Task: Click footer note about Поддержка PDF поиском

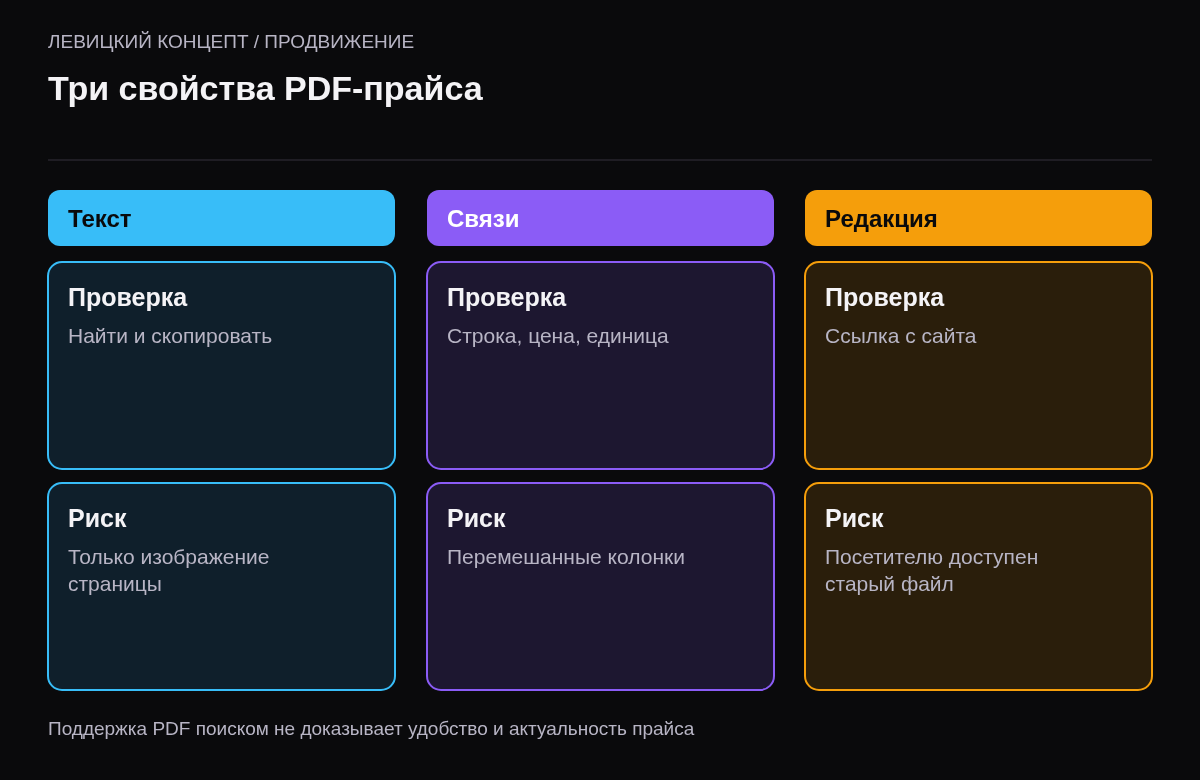Action: point(371,729)
